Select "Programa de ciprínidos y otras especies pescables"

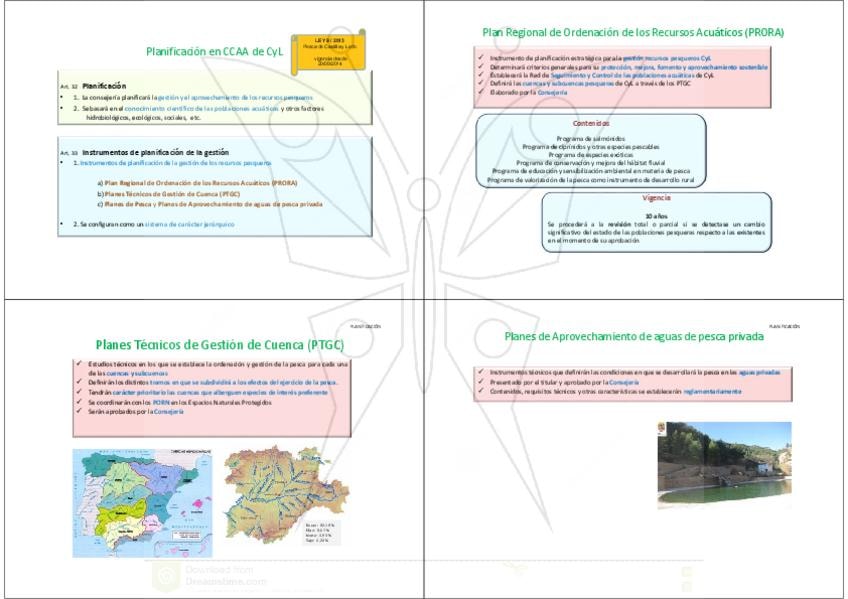click(x=591, y=147)
